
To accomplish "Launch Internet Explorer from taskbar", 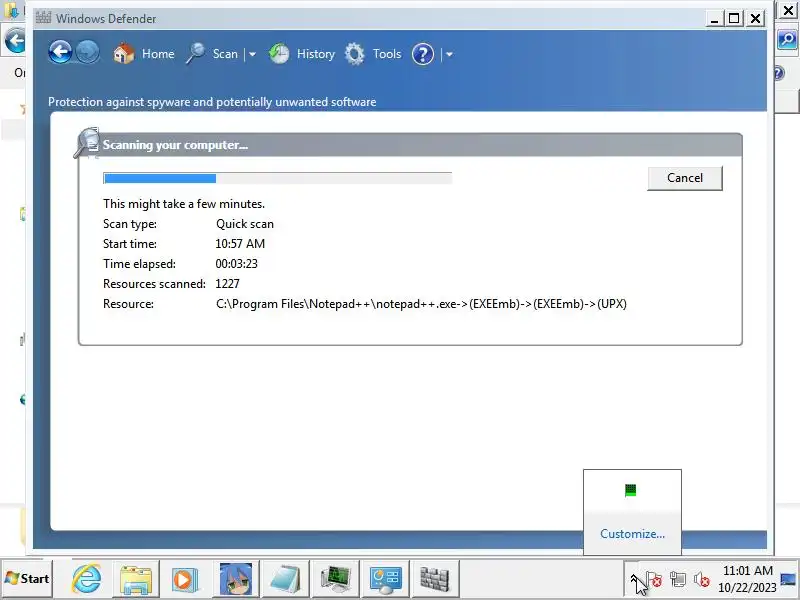I will point(86,579).
